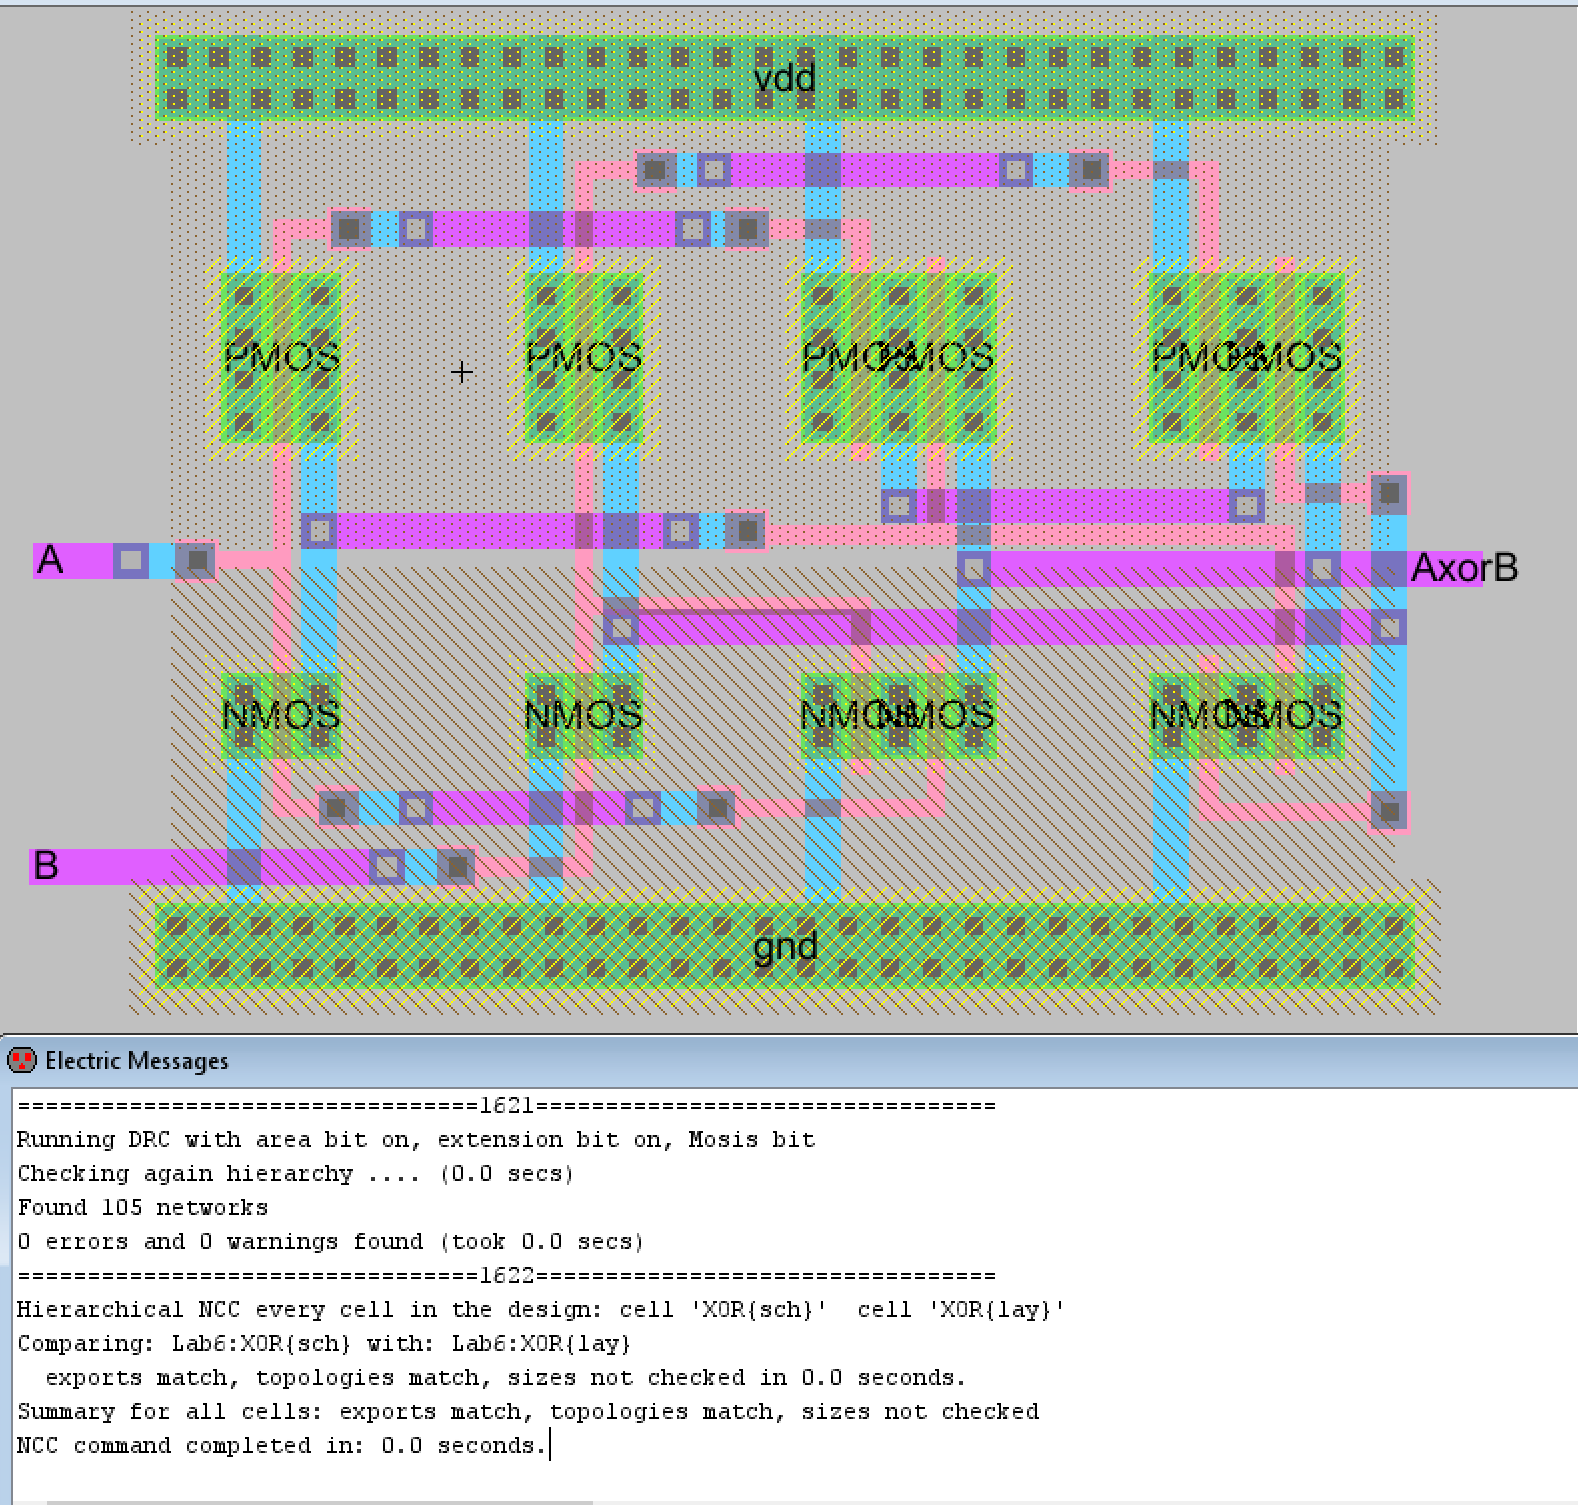Click the rightmost overlapping NMOS transistor pair
The width and height of the screenshot is (1578, 1505).
[1246, 715]
